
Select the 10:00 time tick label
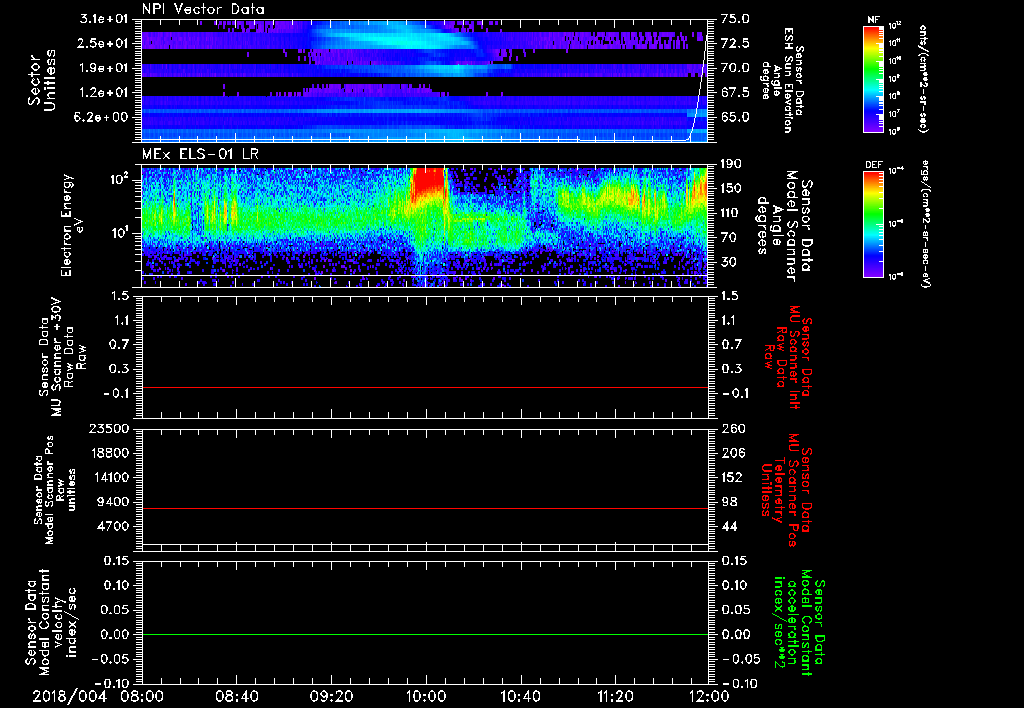tap(426, 695)
